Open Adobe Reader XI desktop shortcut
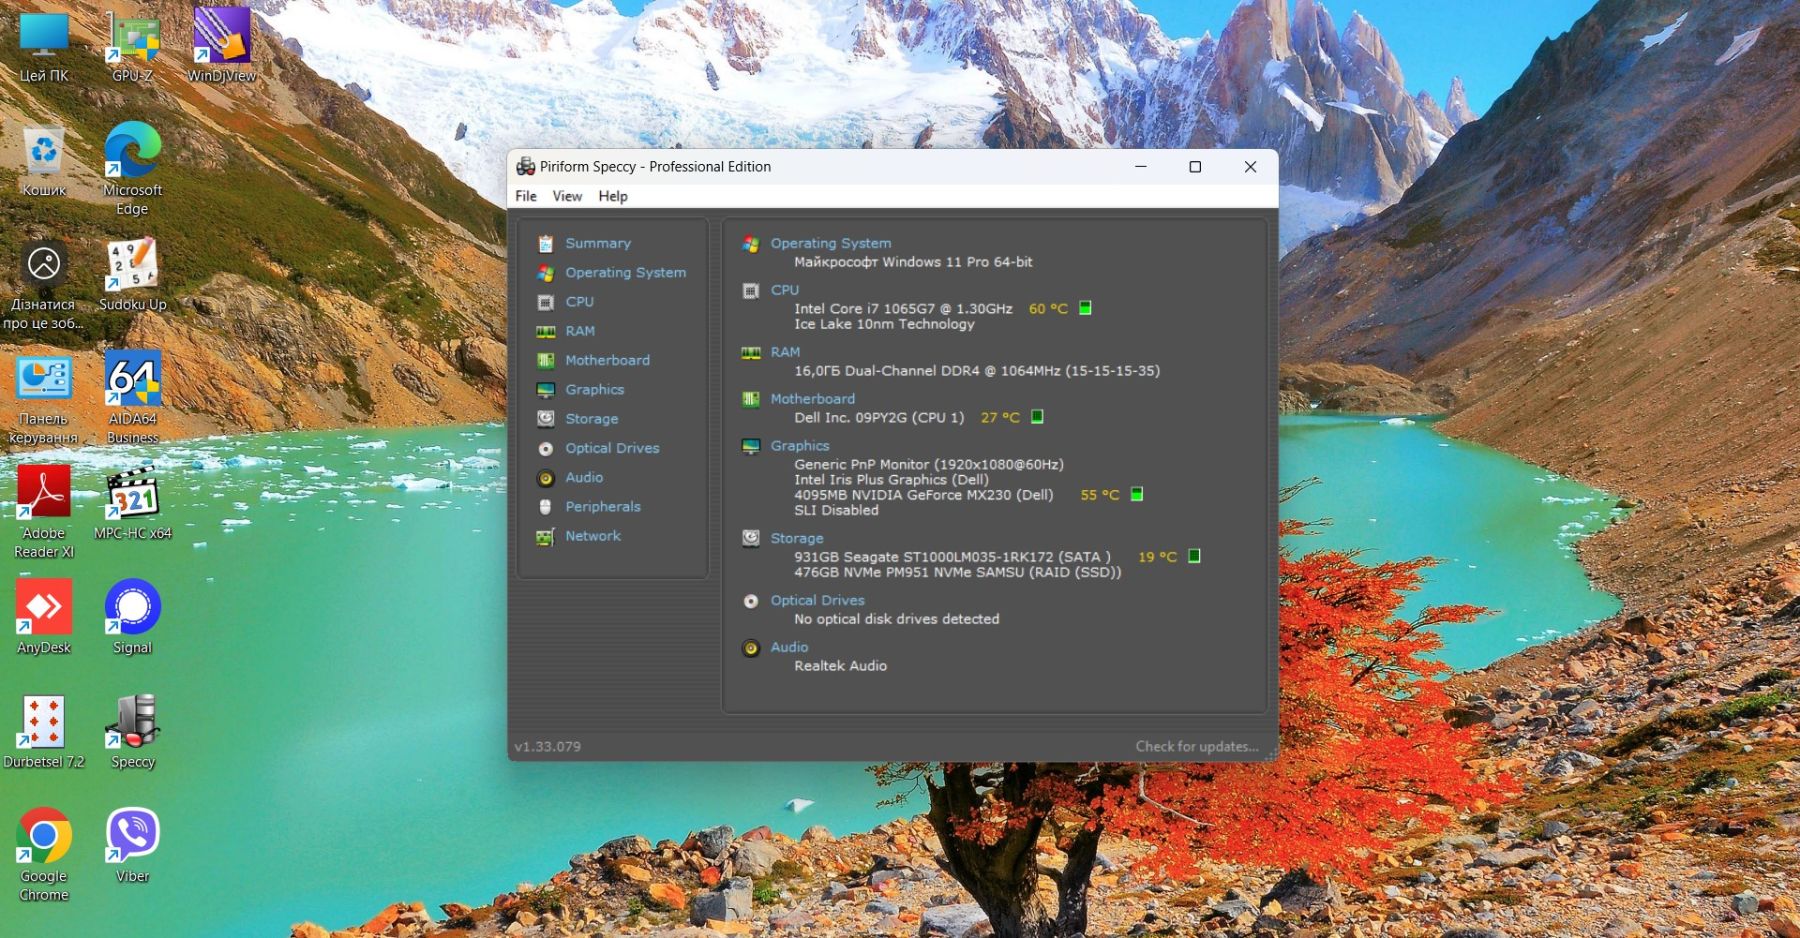 (x=44, y=512)
